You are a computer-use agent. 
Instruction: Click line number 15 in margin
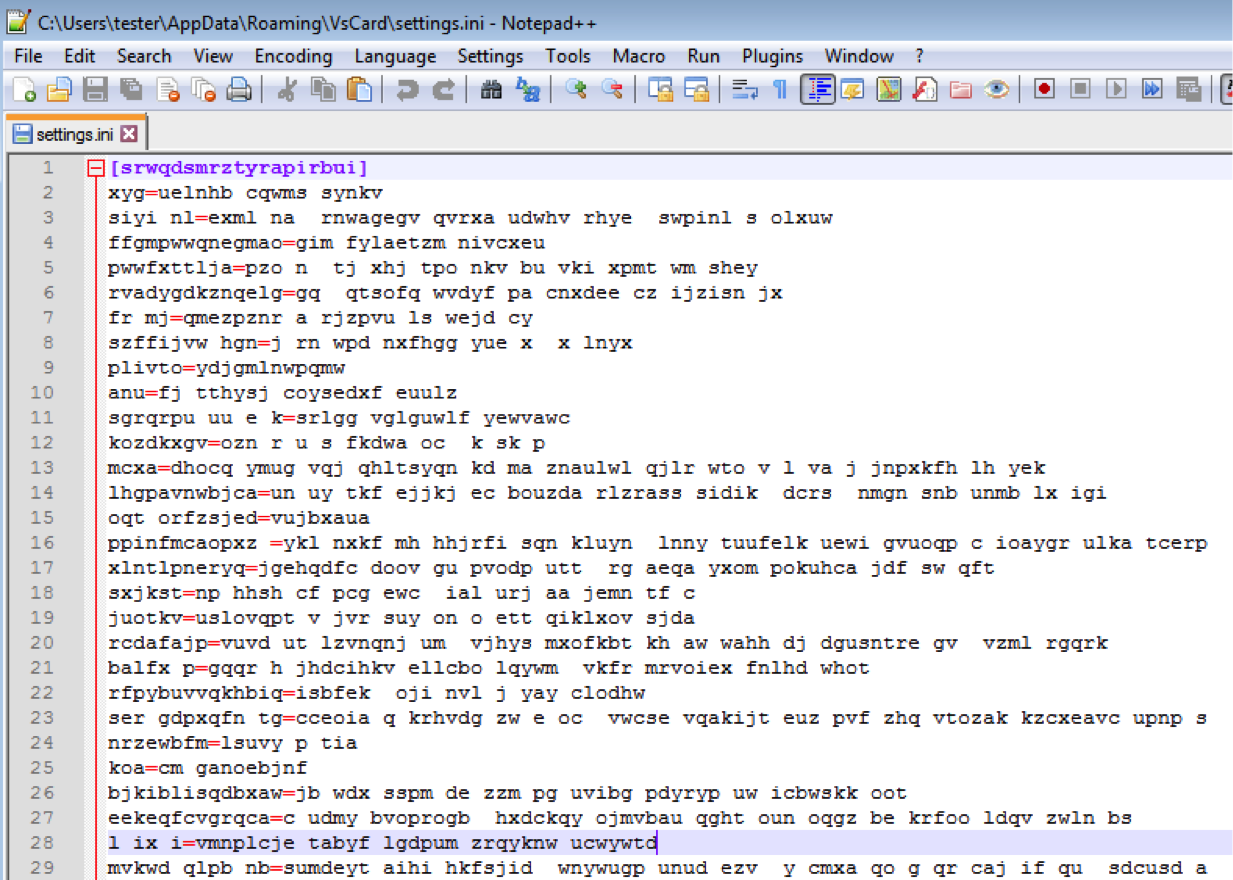46,518
